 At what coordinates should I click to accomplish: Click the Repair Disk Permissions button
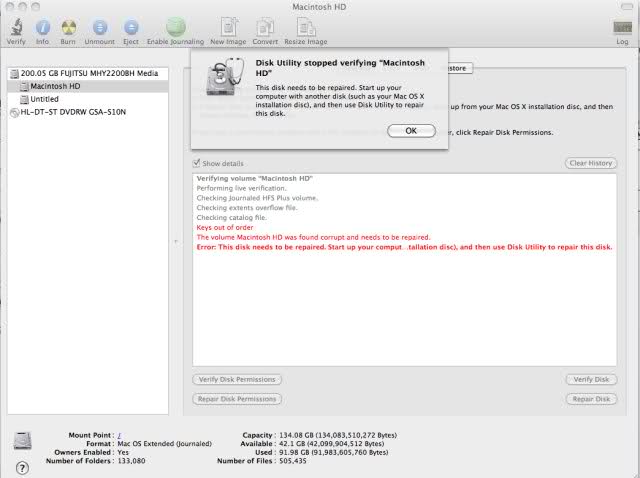[x=237, y=399]
